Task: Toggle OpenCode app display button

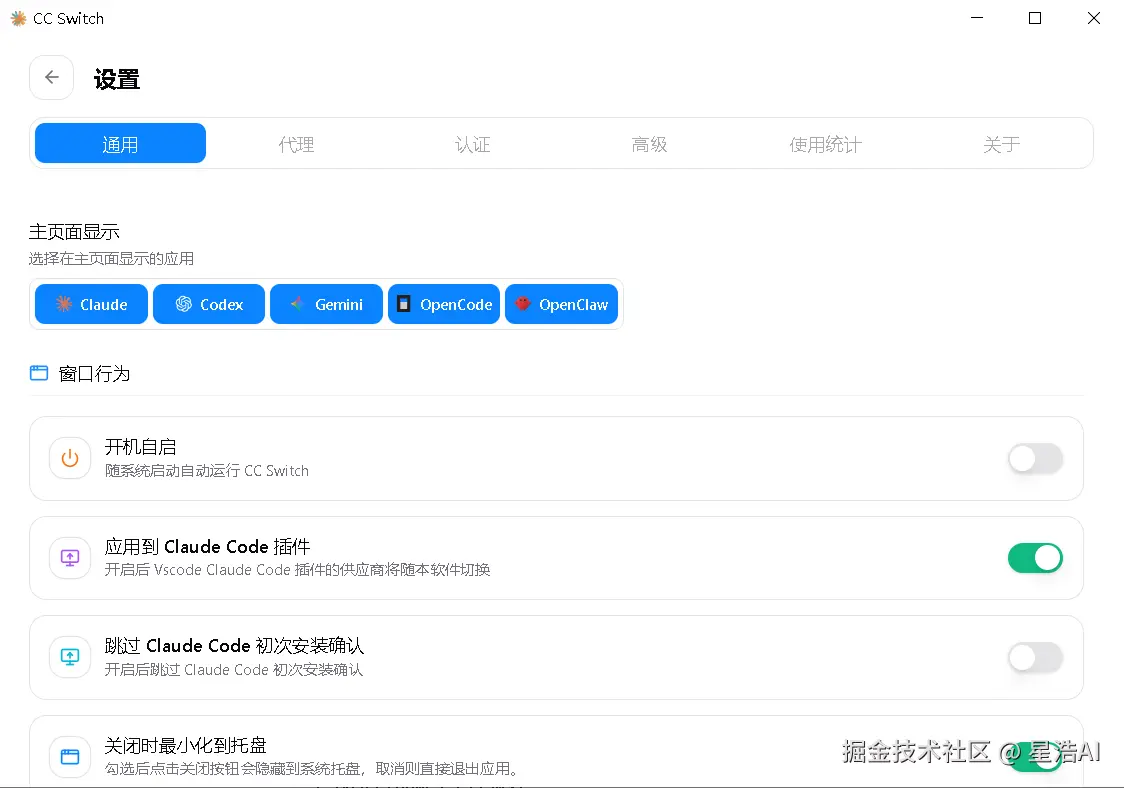Action: [444, 304]
